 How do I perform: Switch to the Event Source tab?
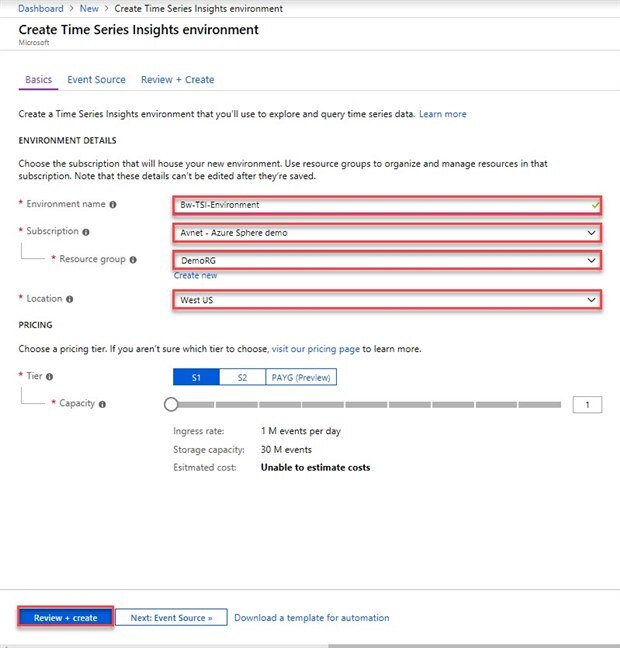coord(96,80)
